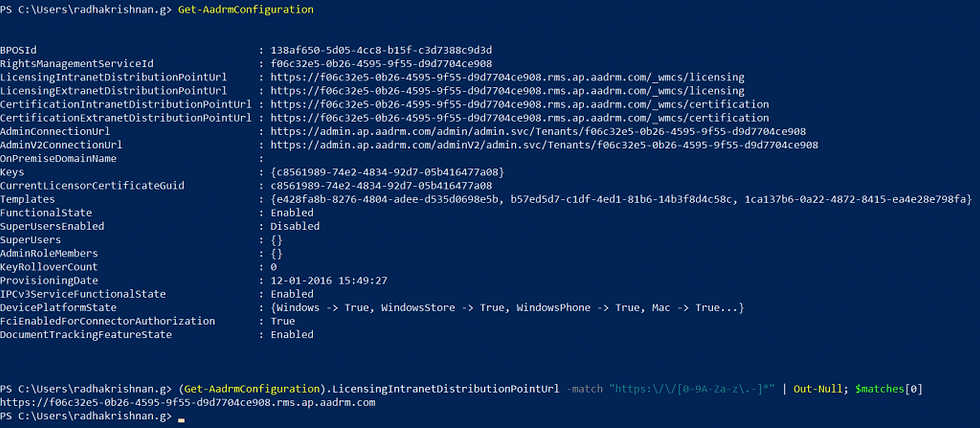Click the DocumentTrackingFeatureState Enabled value
Screen dimensions: 980x428
tap(292, 335)
